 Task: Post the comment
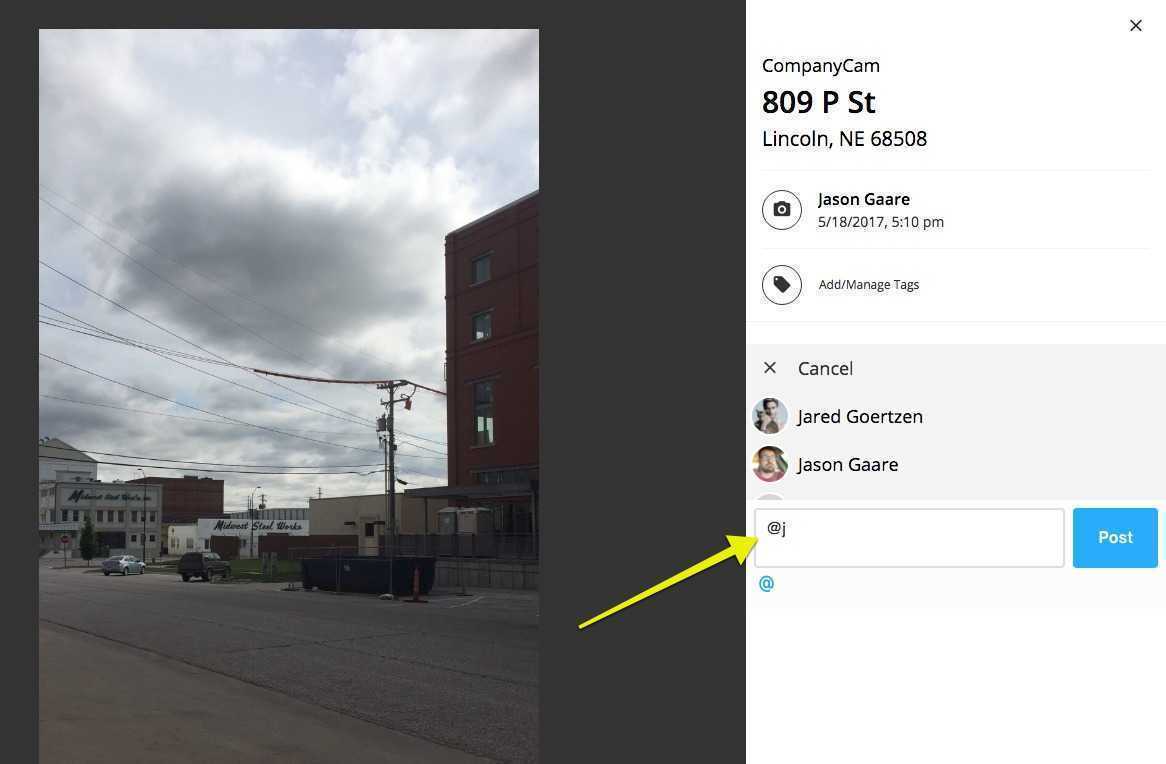1115,538
